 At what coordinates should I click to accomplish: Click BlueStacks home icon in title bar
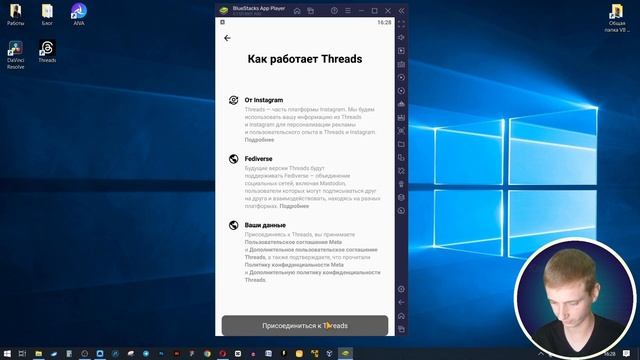(297, 11)
